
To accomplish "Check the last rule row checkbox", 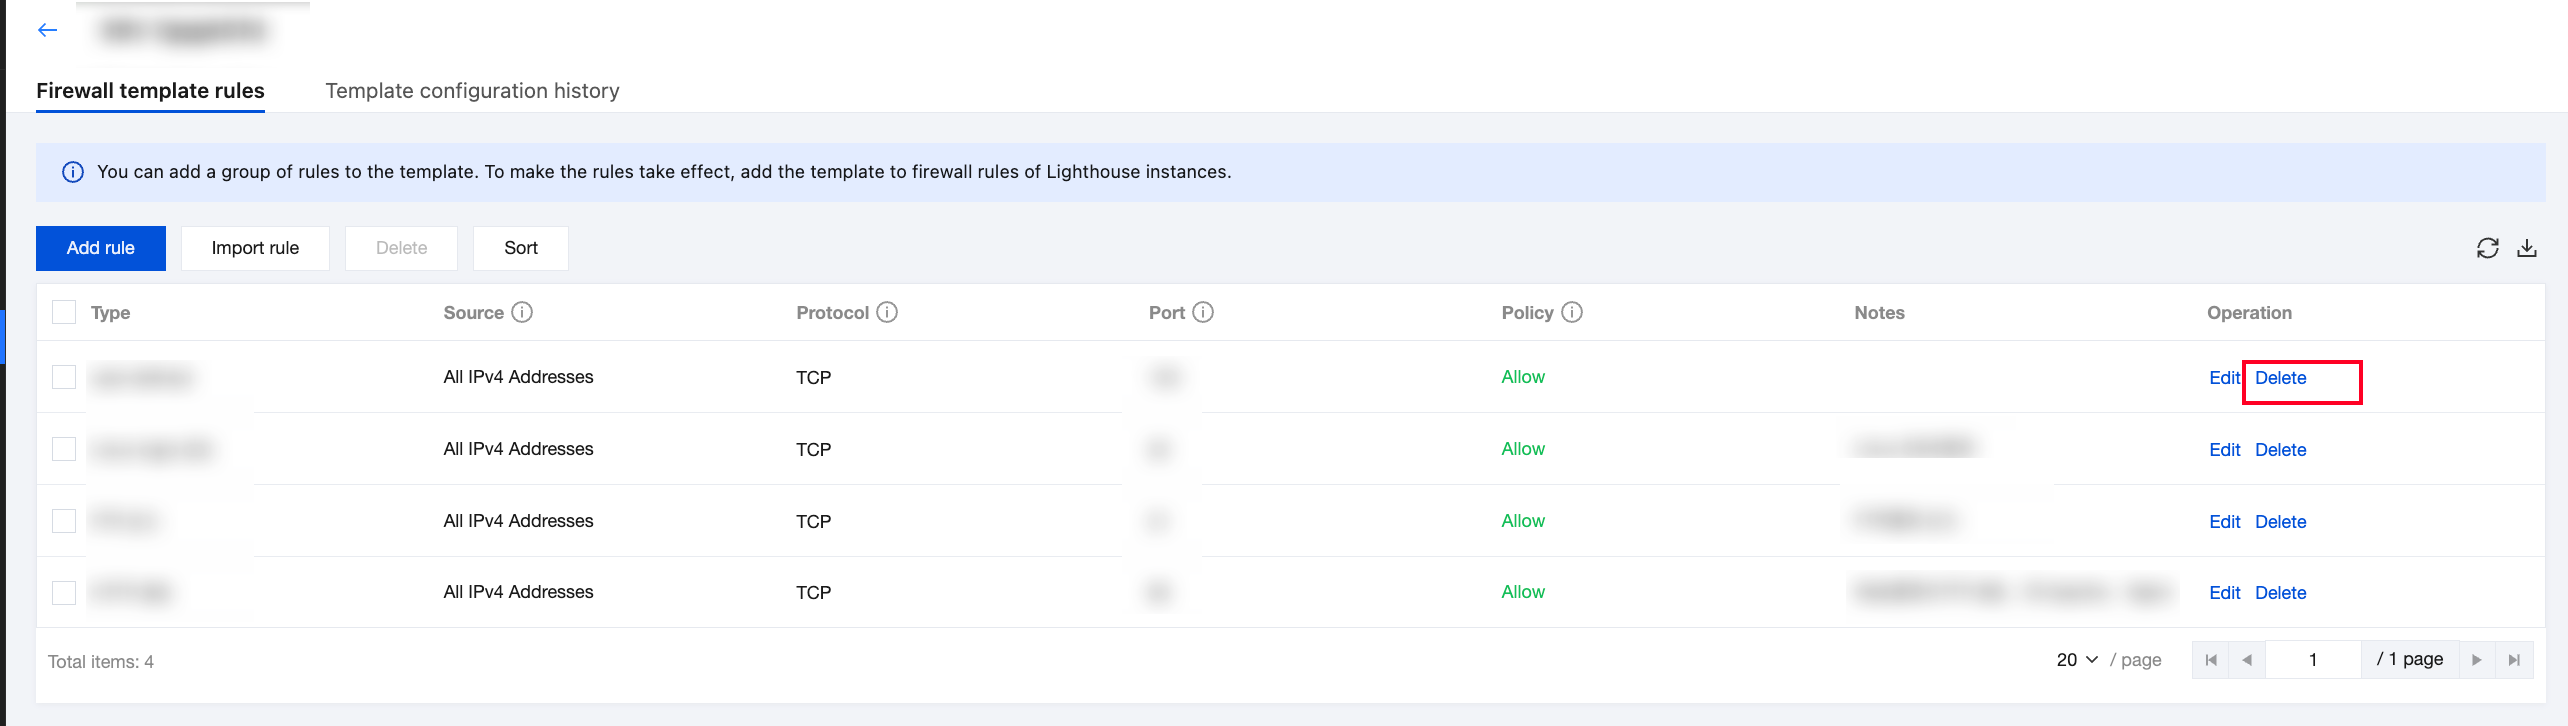I will (64, 592).
